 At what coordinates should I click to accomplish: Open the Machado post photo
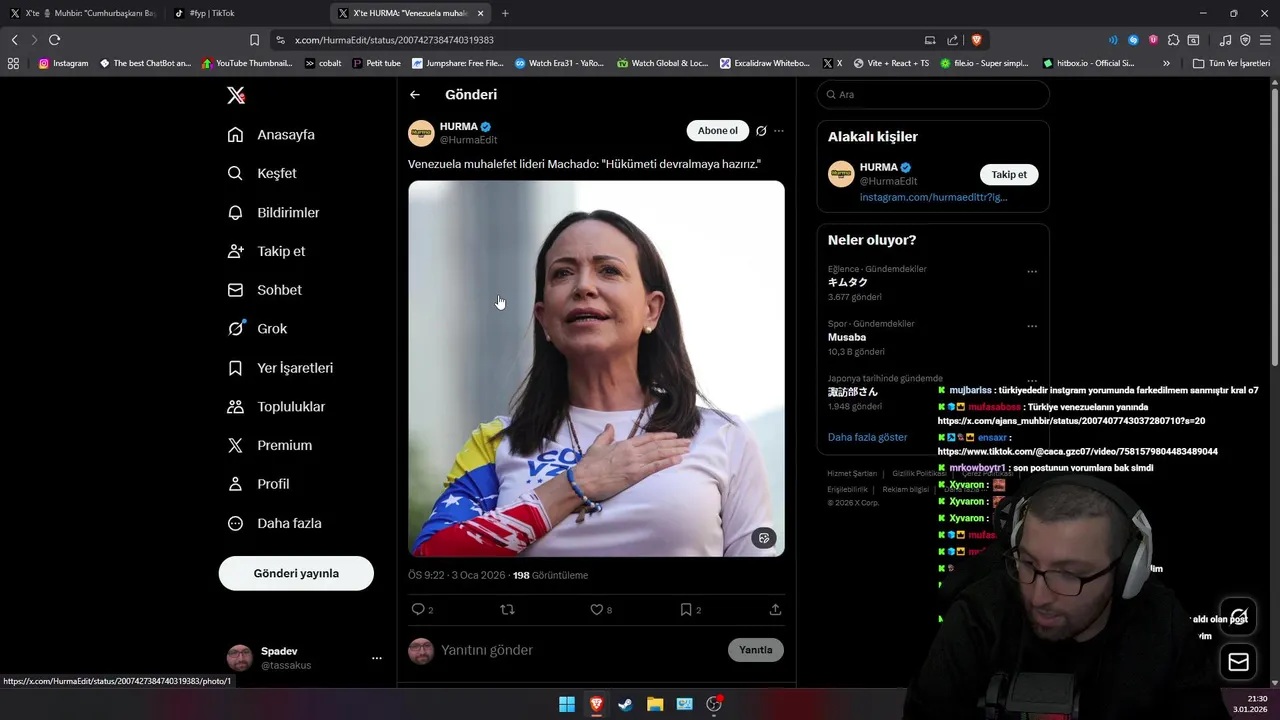coord(596,368)
